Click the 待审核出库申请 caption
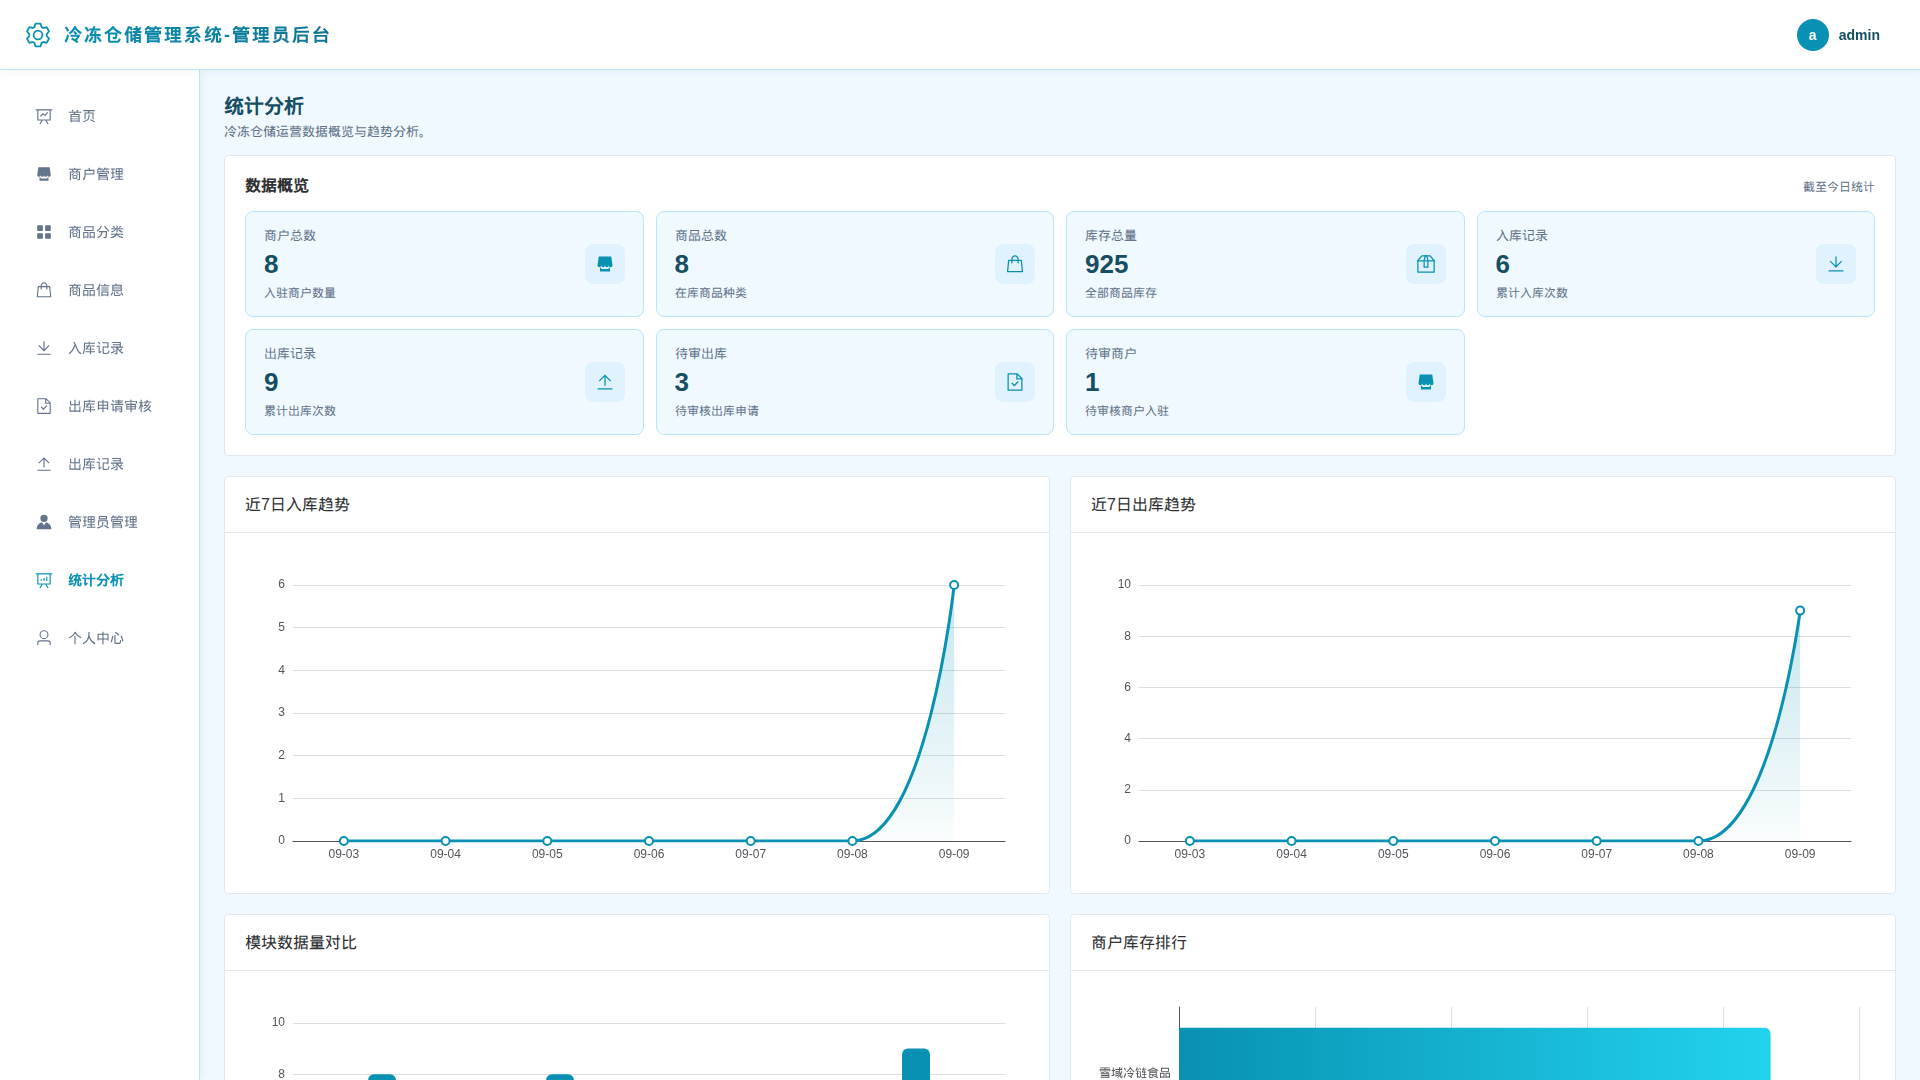Image resolution: width=1920 pixels, height=1080 pixels. pyautogui.click(x=717, y=411)
